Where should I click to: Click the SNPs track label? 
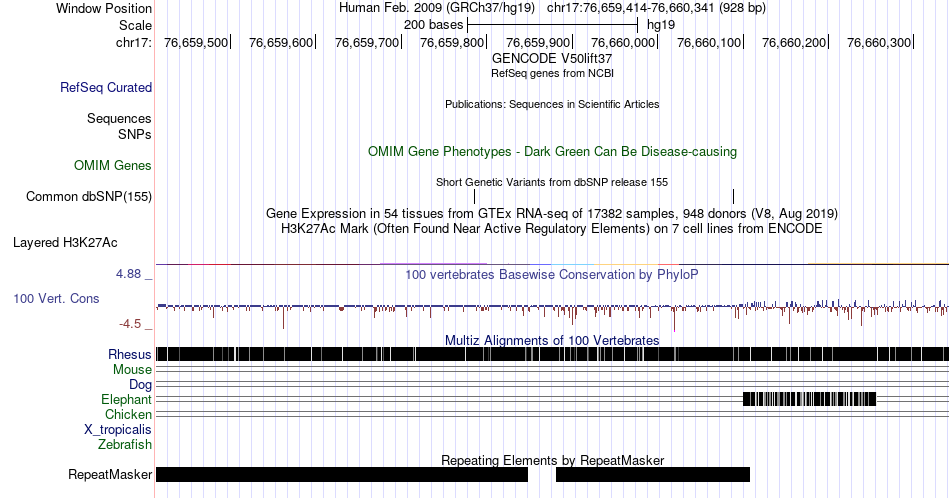(135, 134)
